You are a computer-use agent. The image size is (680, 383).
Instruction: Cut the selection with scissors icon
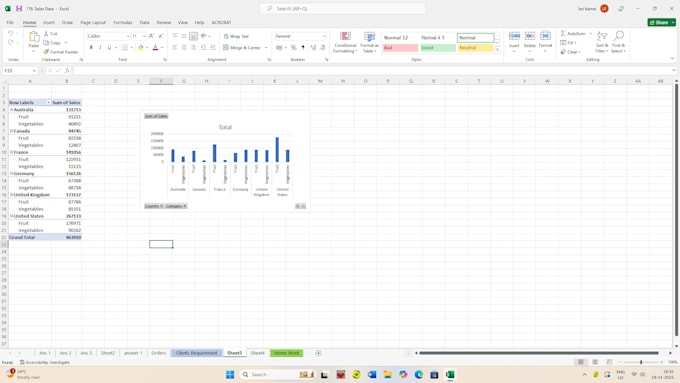(46, 33)
